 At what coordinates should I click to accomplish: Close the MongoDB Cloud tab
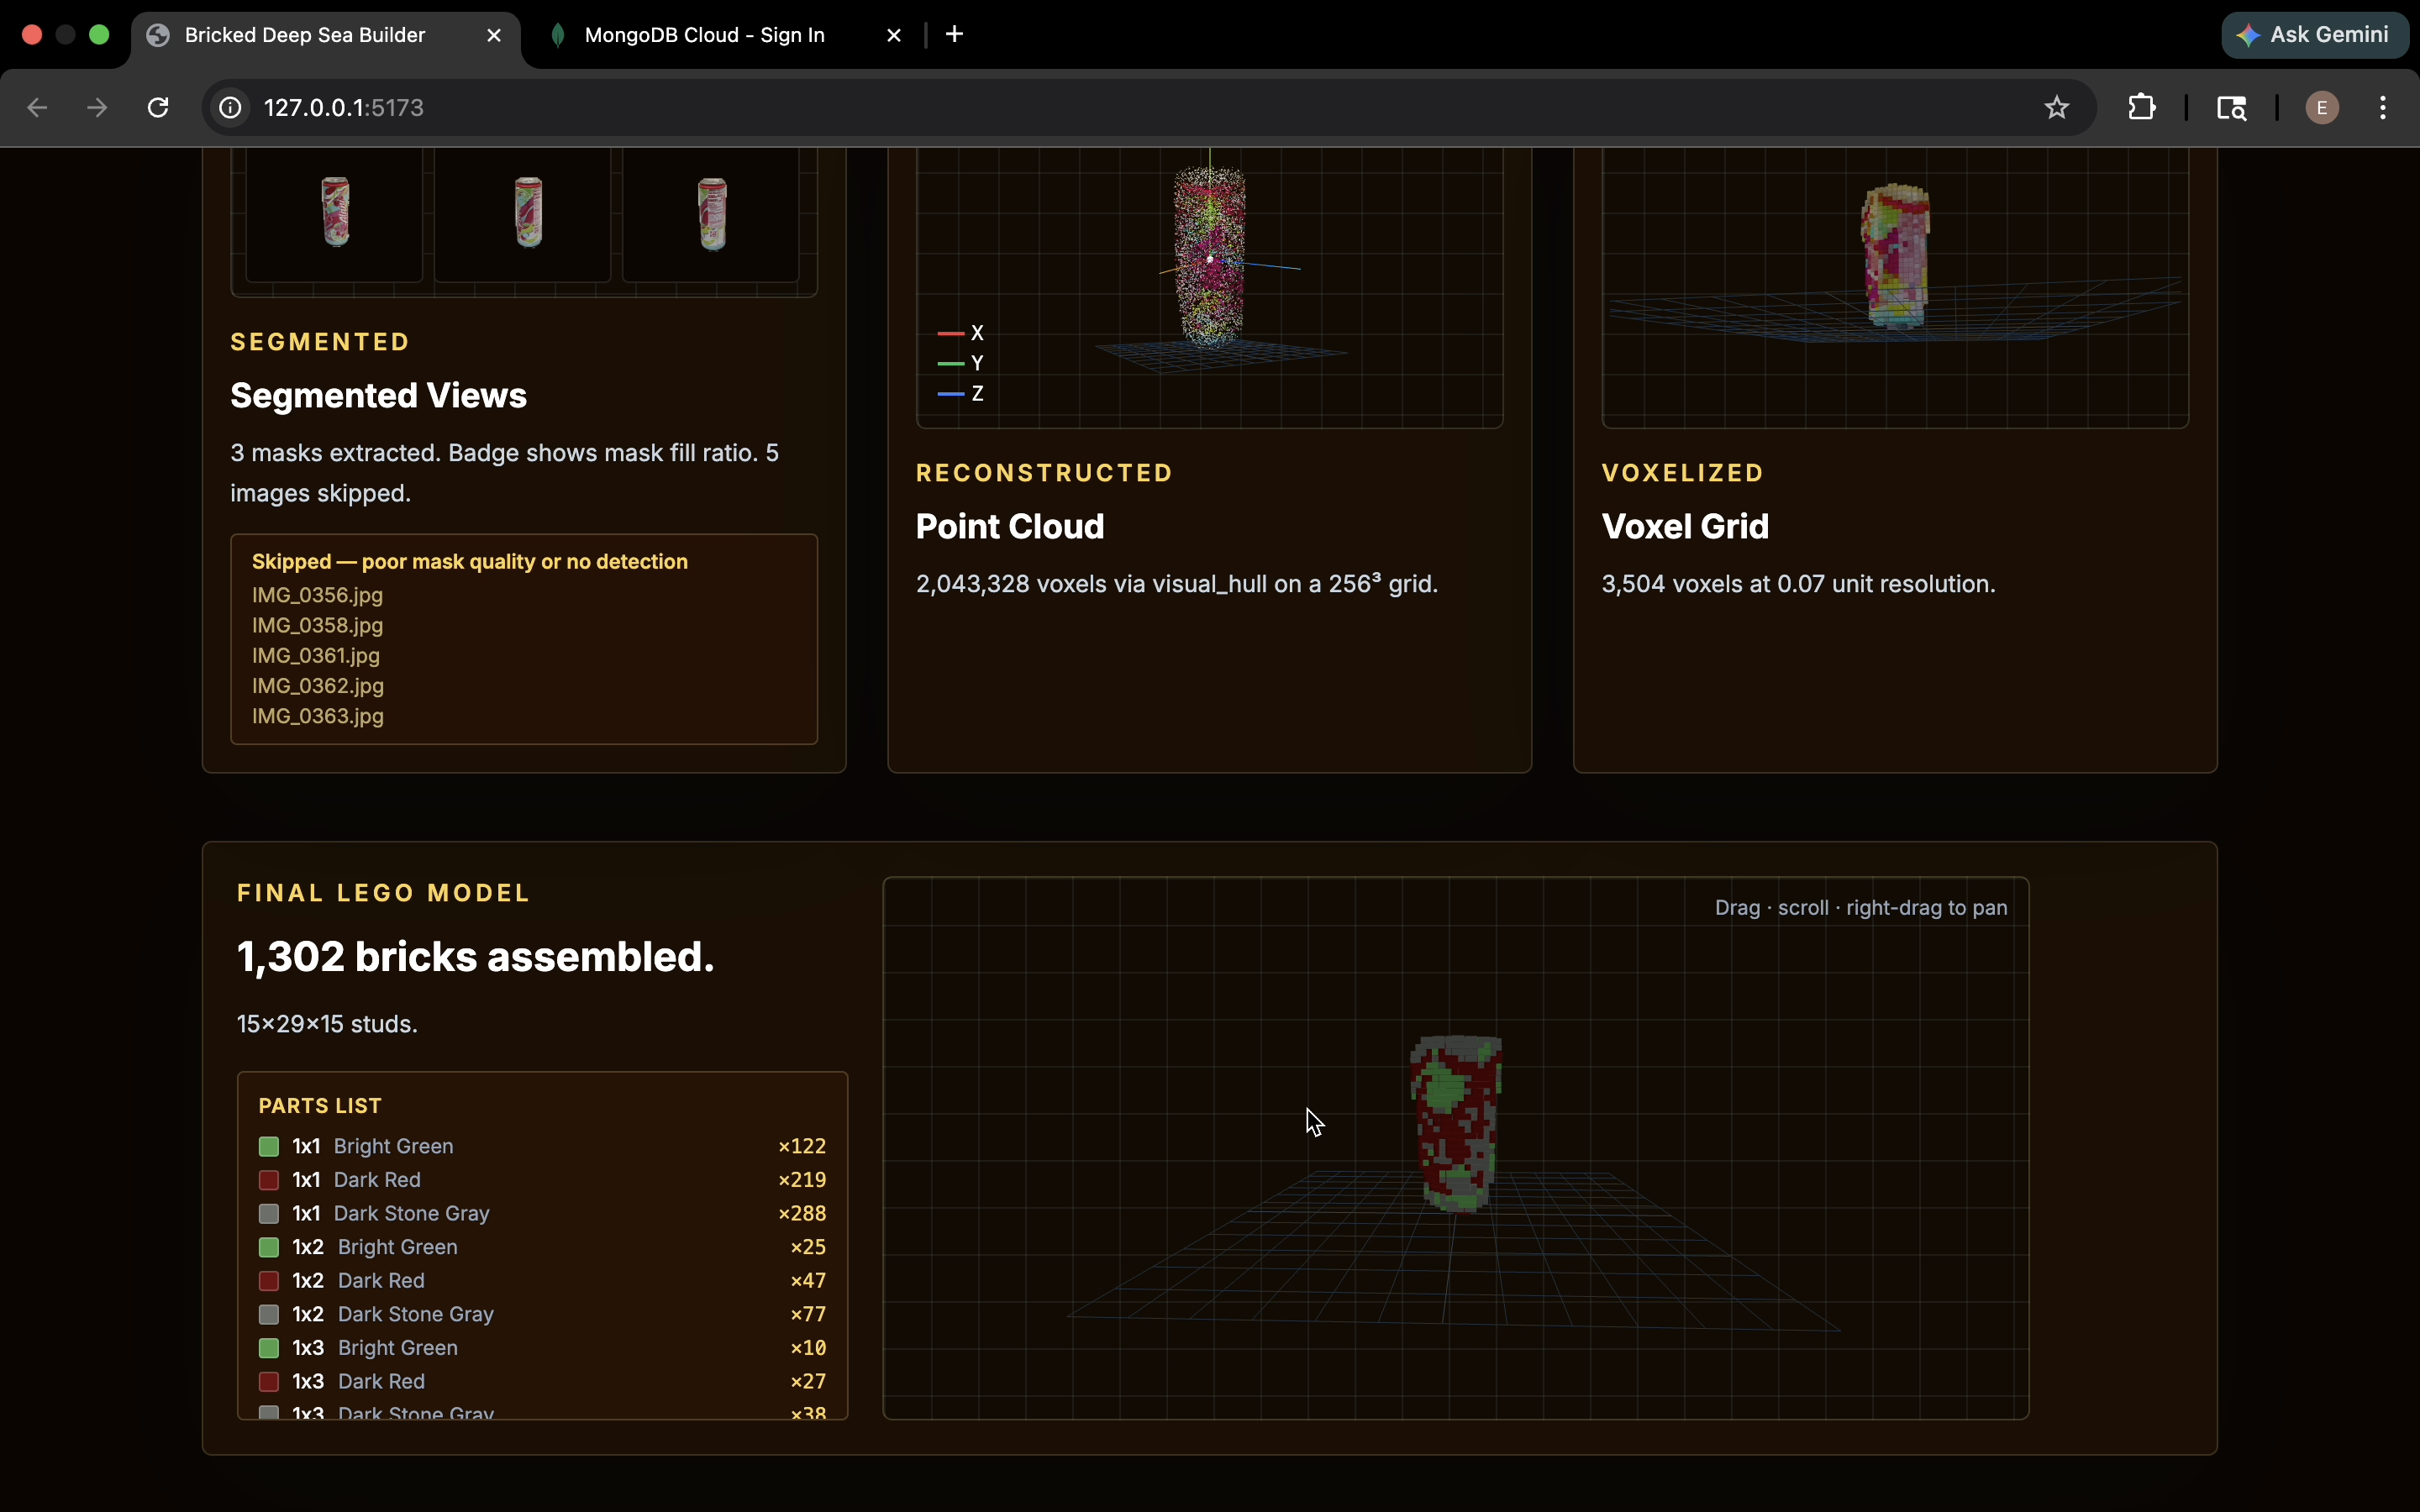pyautogui.click(x=894, y=35)
